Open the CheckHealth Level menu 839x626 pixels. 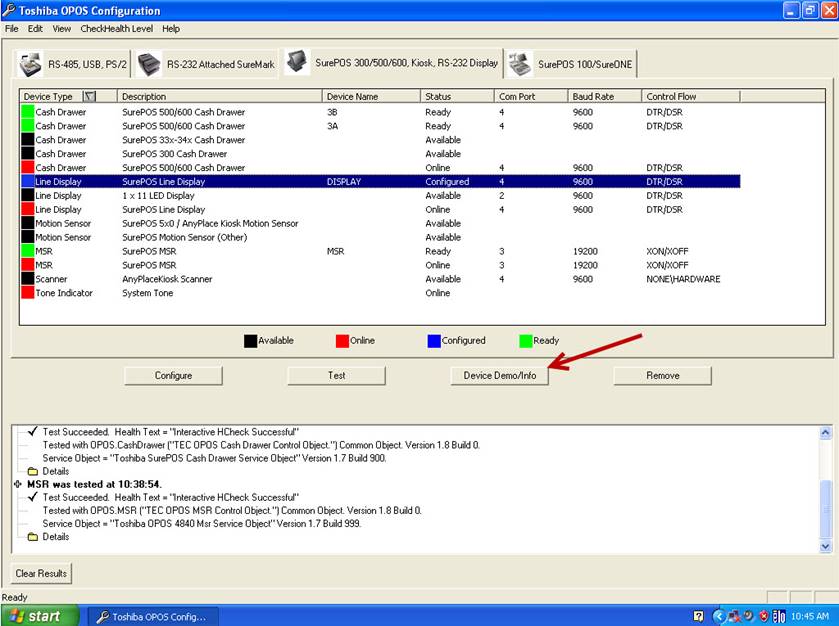[x=118, y=29]
